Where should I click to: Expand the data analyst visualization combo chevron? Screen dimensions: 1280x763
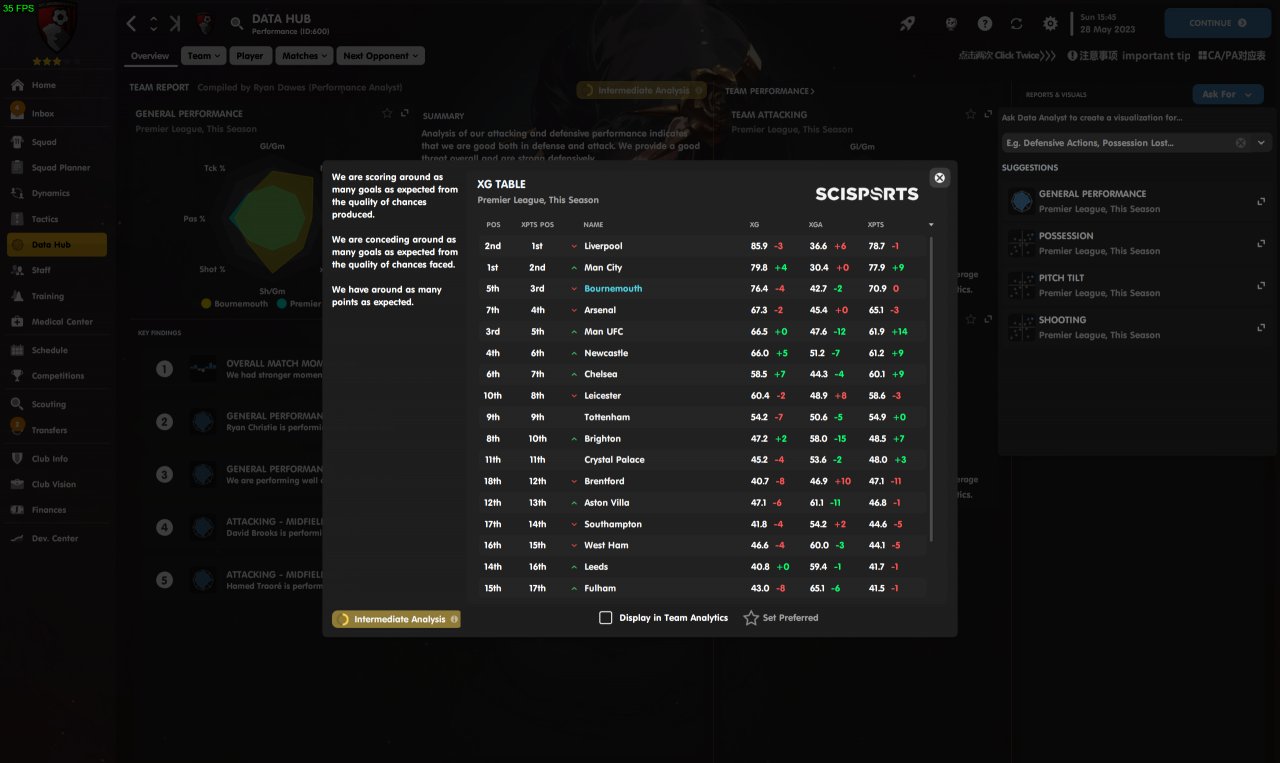point(1261,143)
